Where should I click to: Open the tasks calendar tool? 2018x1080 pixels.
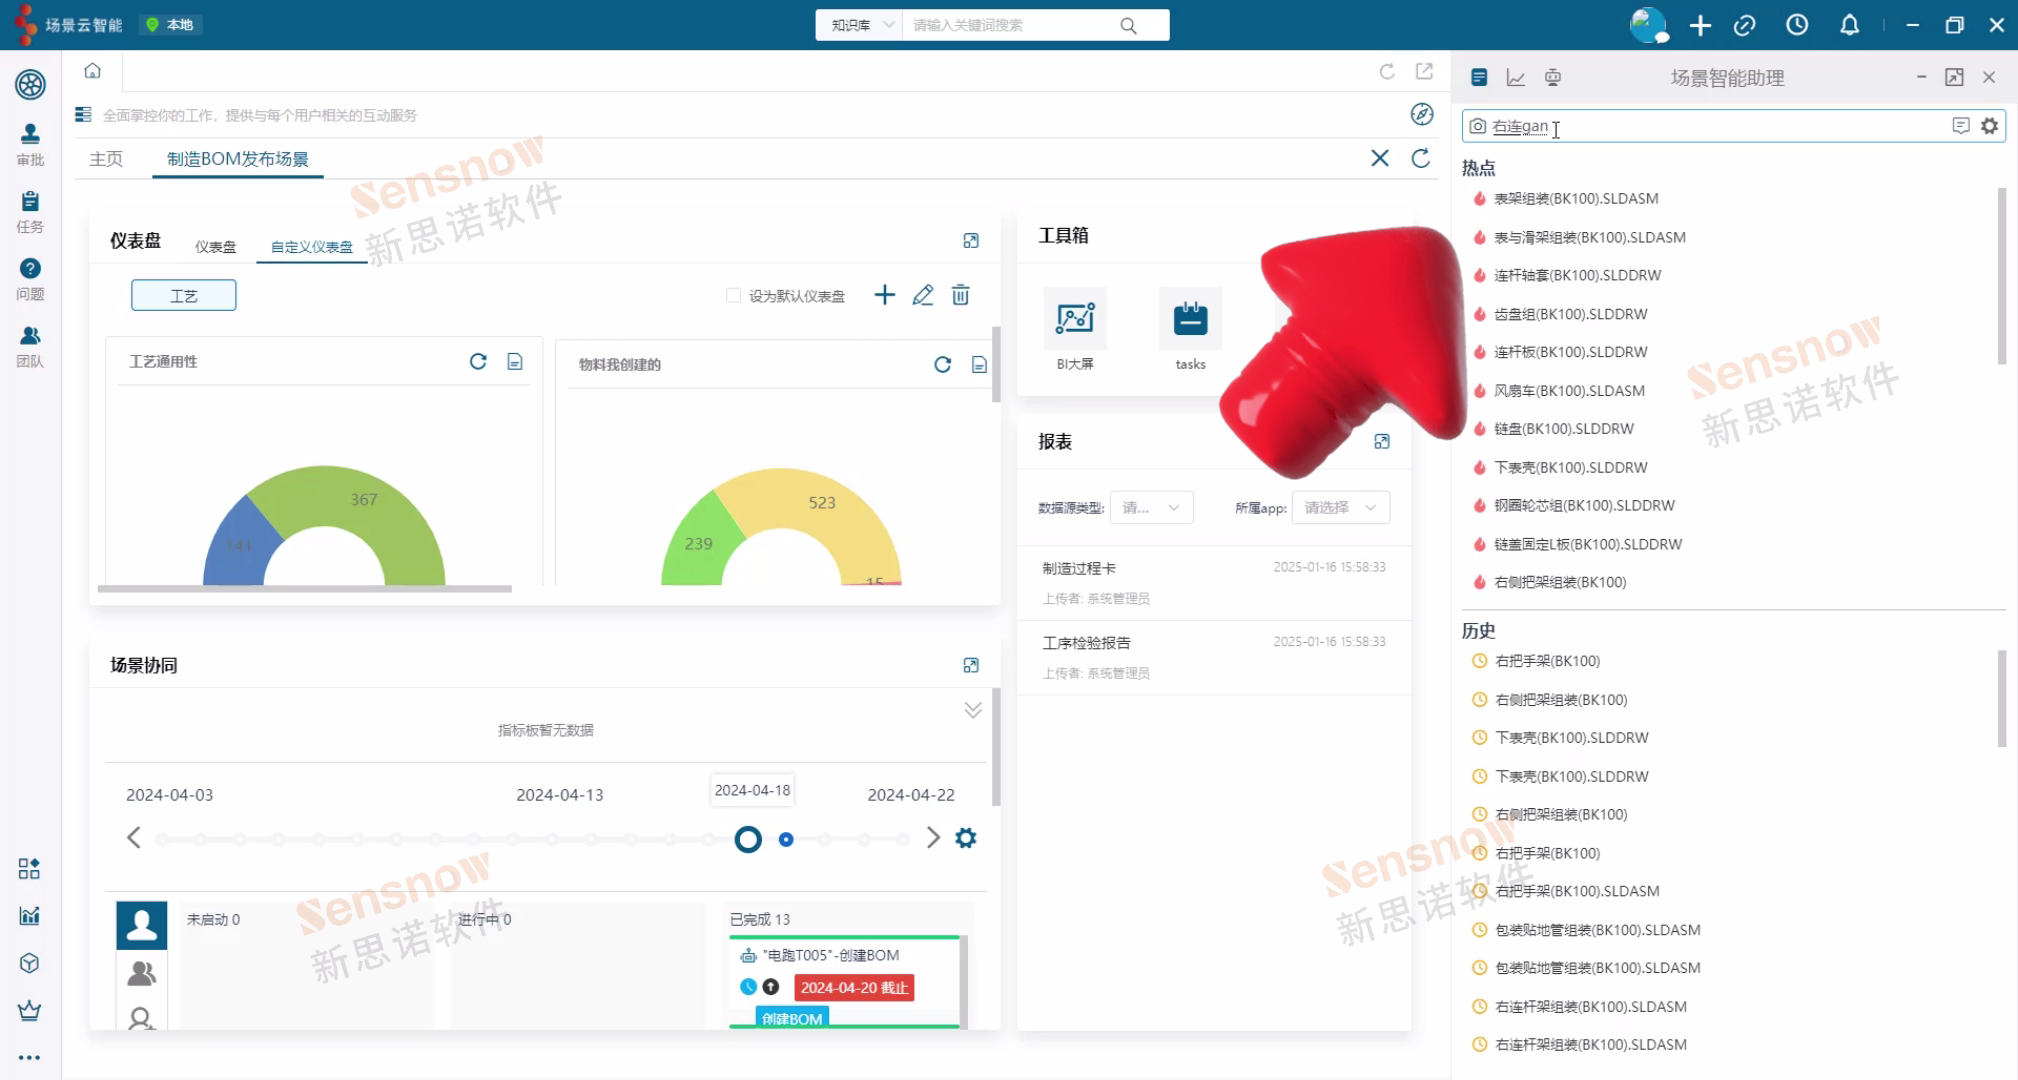click(x=1190, y=319)
